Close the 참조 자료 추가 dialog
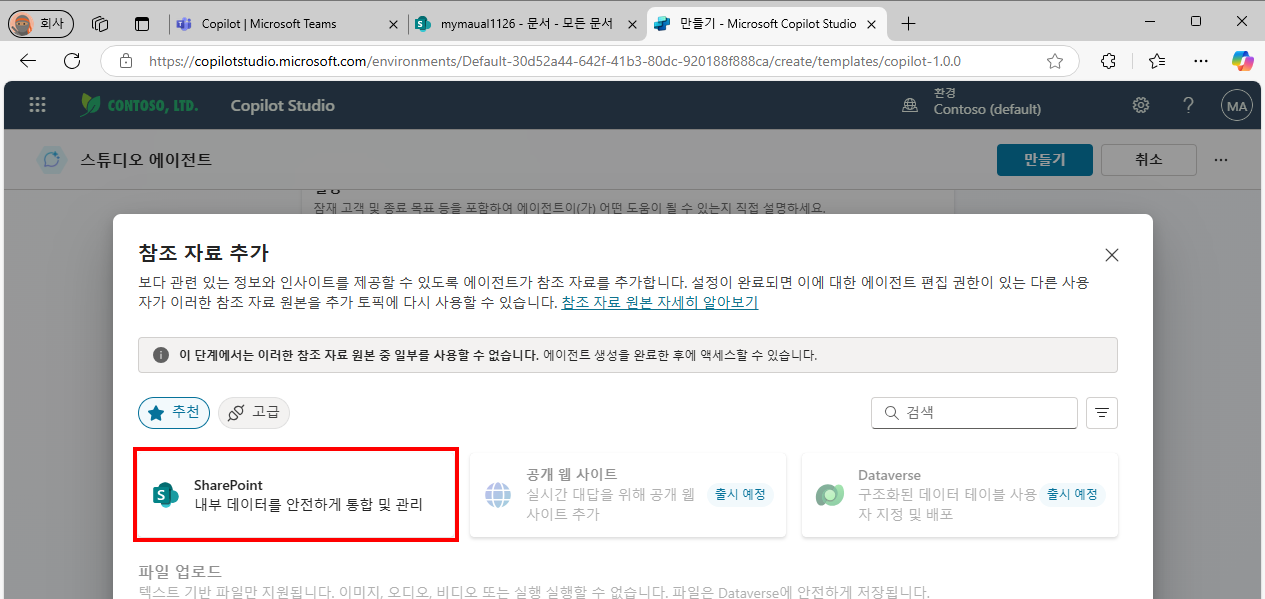This screenshot has width=1265, height=599. (1111, 255)
